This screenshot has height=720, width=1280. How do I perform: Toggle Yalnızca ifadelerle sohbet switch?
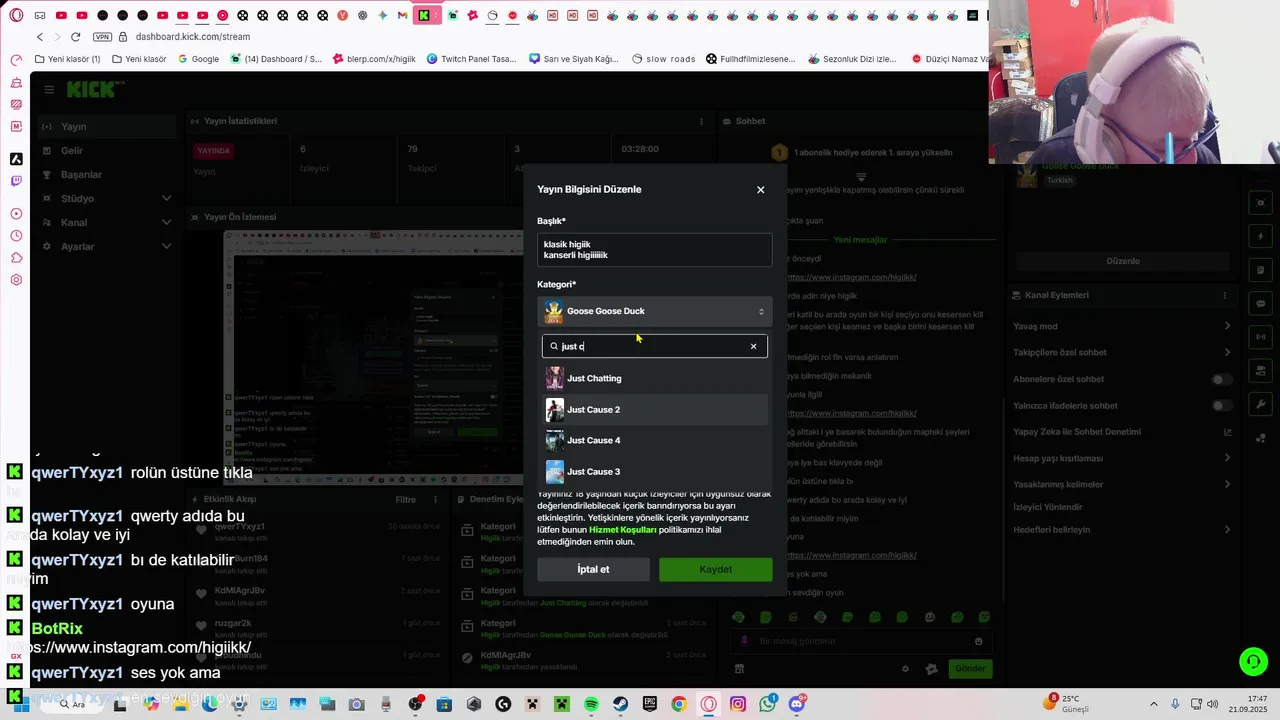tap(1222, 406)
